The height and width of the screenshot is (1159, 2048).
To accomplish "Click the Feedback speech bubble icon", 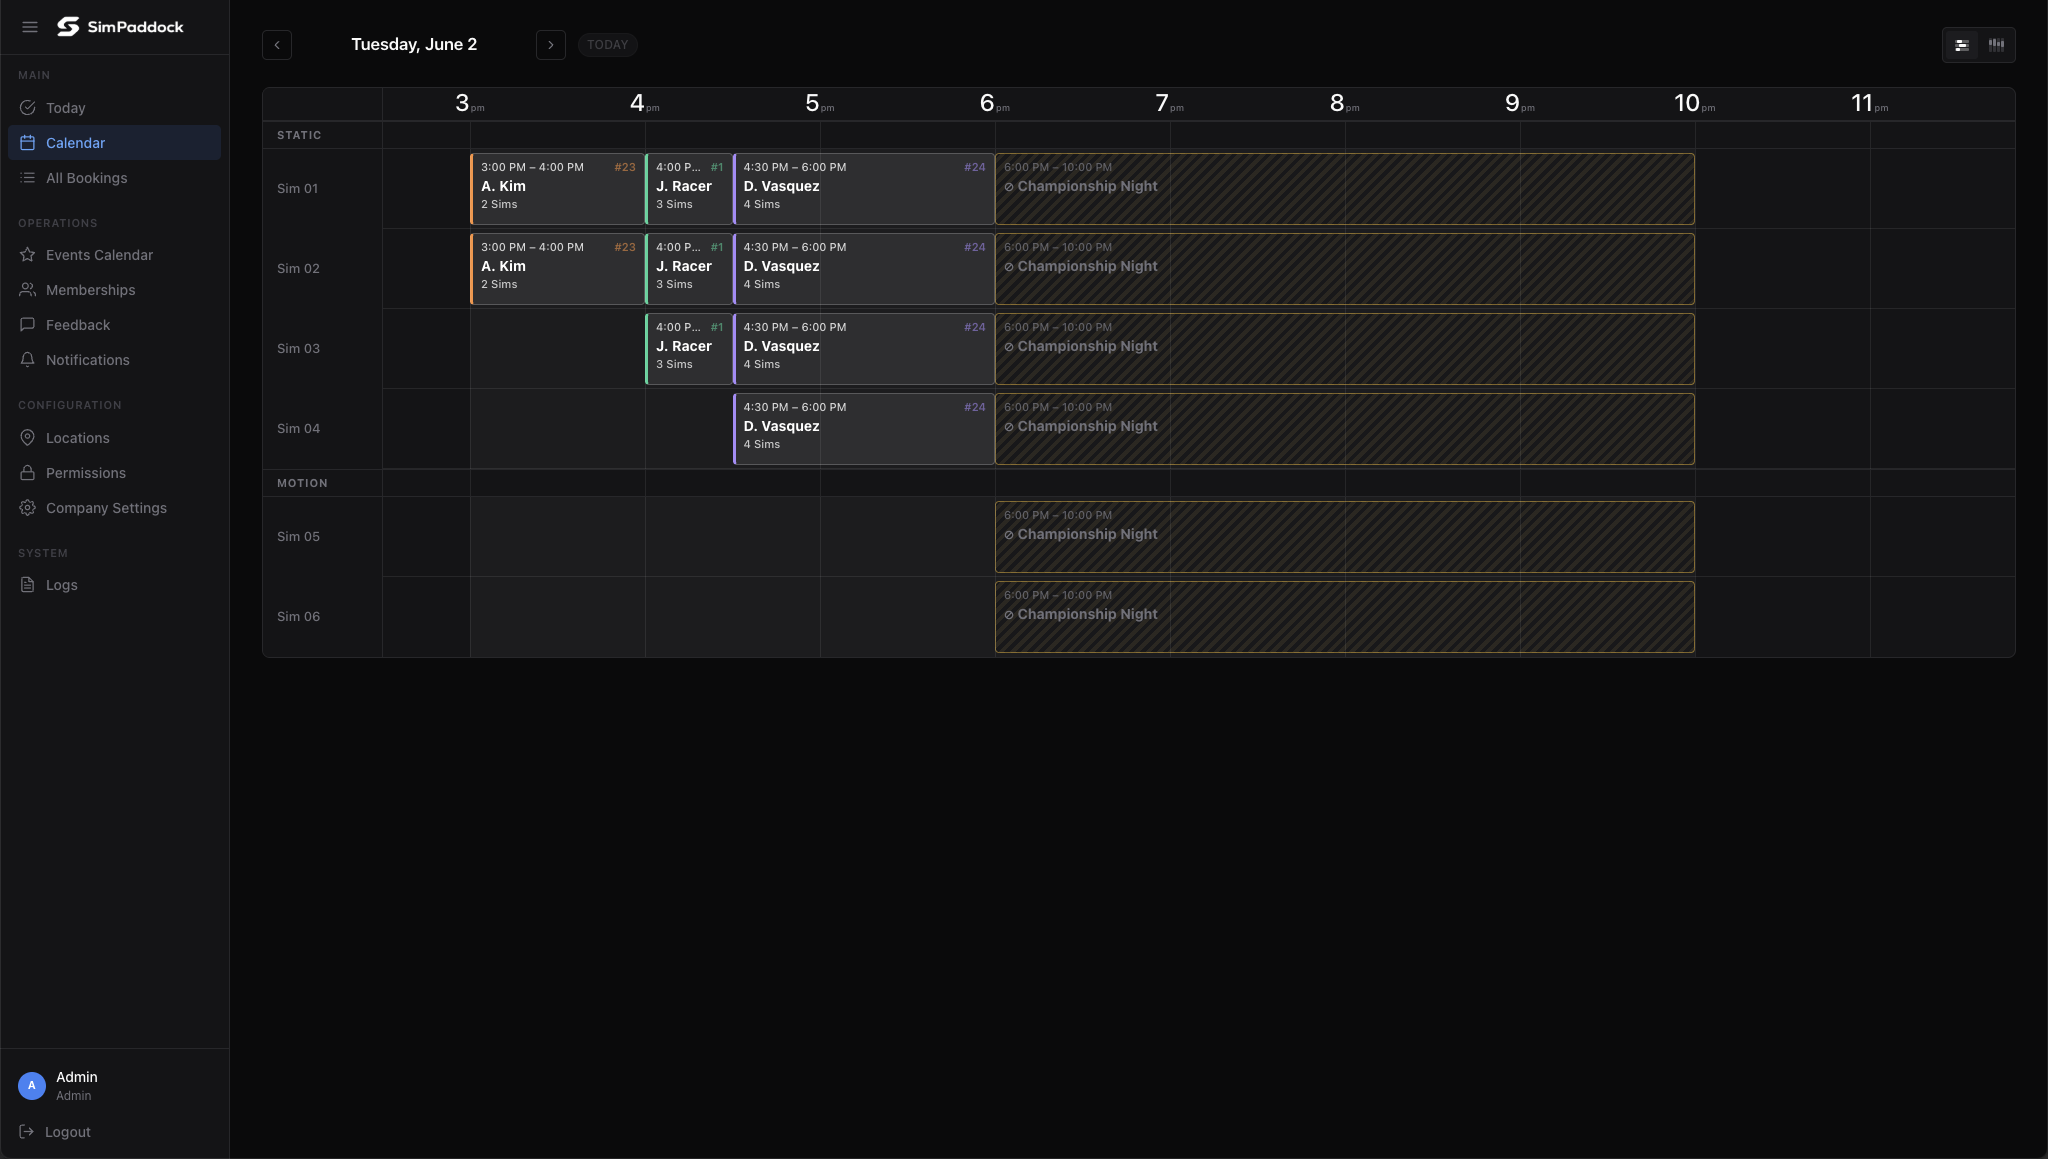I will pos(28,325).
